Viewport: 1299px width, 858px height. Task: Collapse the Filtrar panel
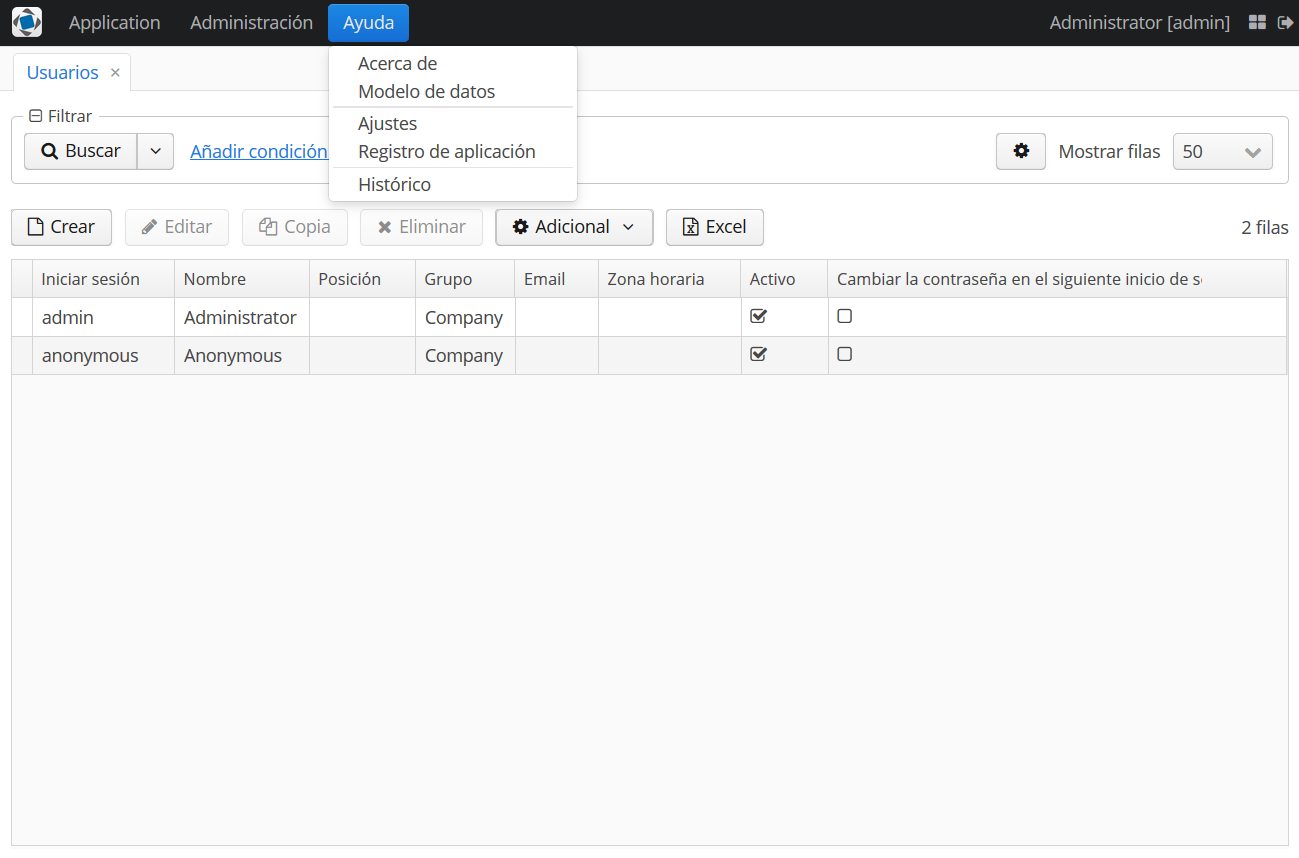click(x=36, y=116)
